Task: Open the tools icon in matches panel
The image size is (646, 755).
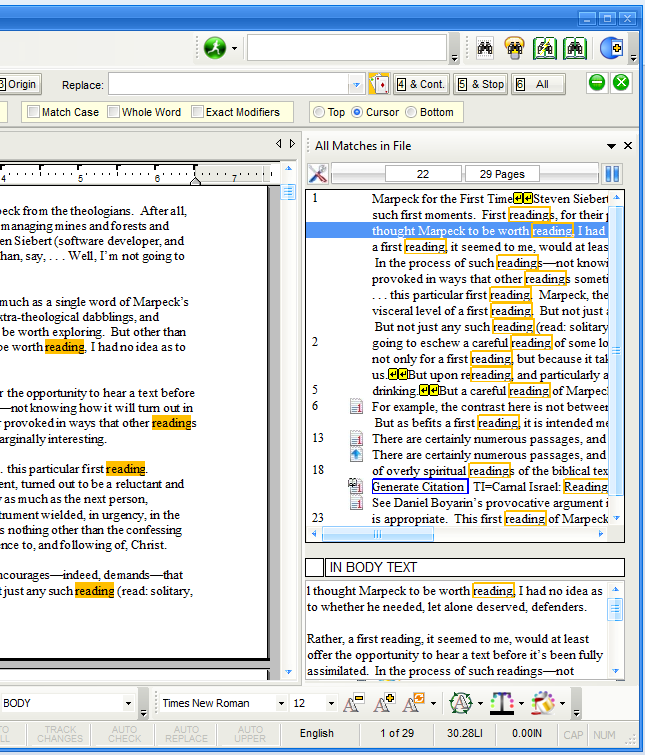Action: click(318, 174)
